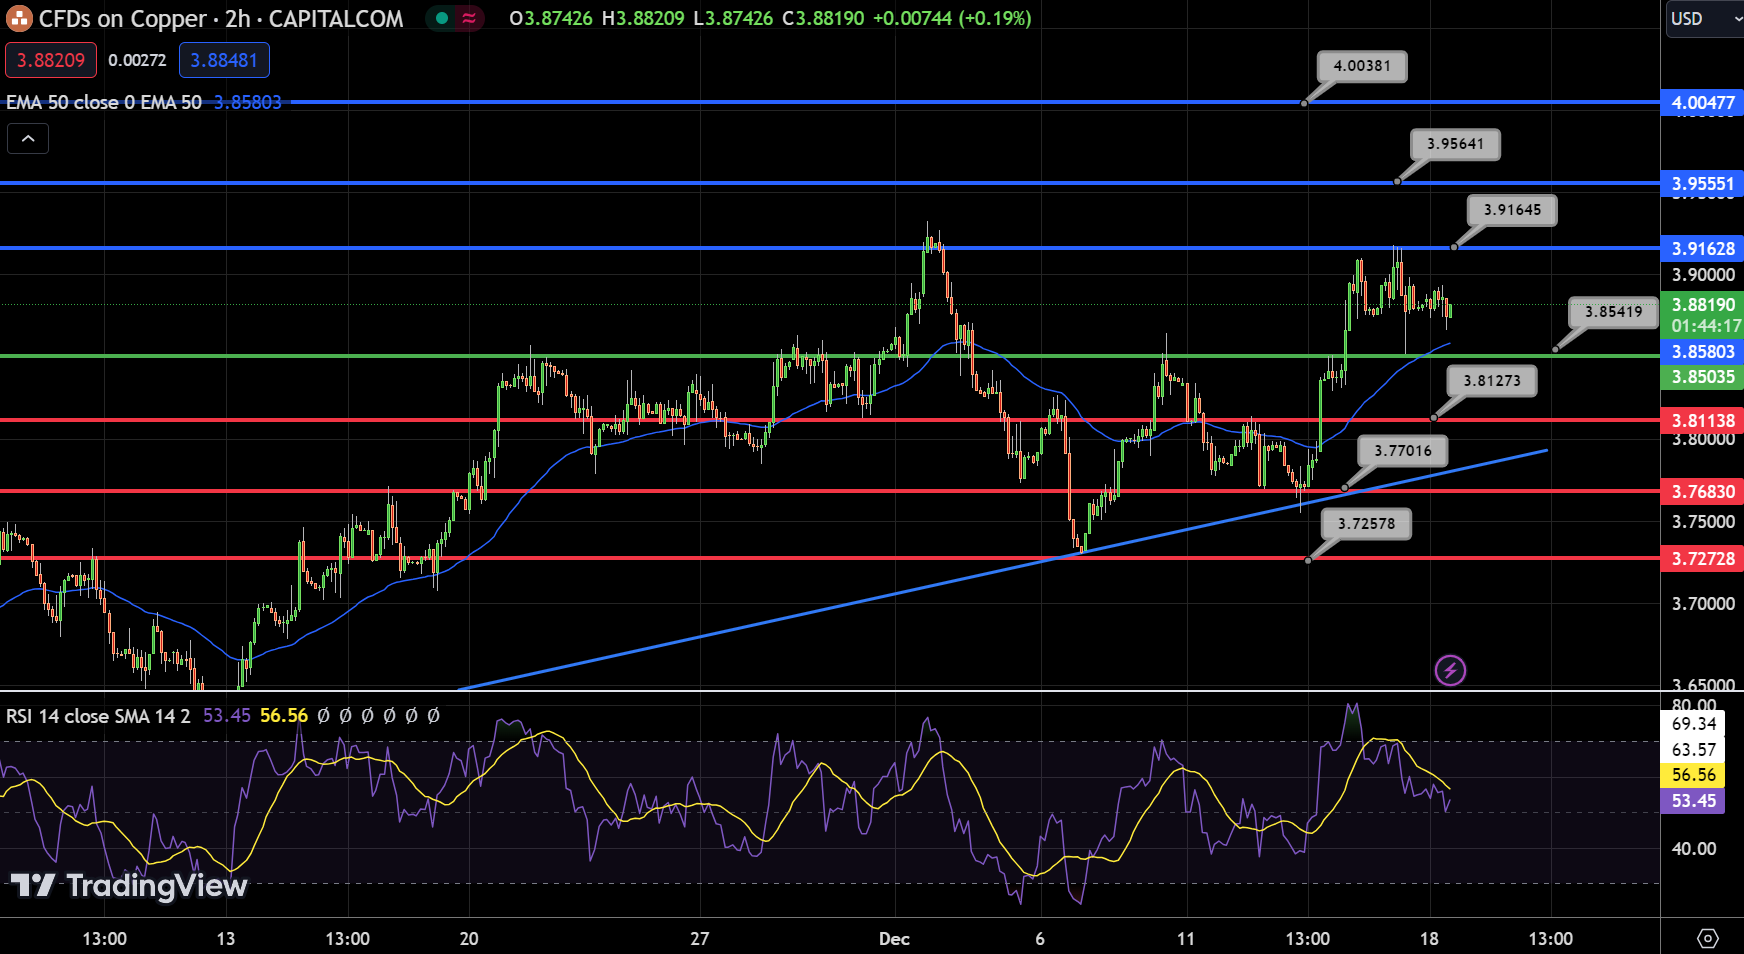This screenshot has height=954, width=1744.
Task: Open the USD currency dropdown
Action: [1705, 18]
